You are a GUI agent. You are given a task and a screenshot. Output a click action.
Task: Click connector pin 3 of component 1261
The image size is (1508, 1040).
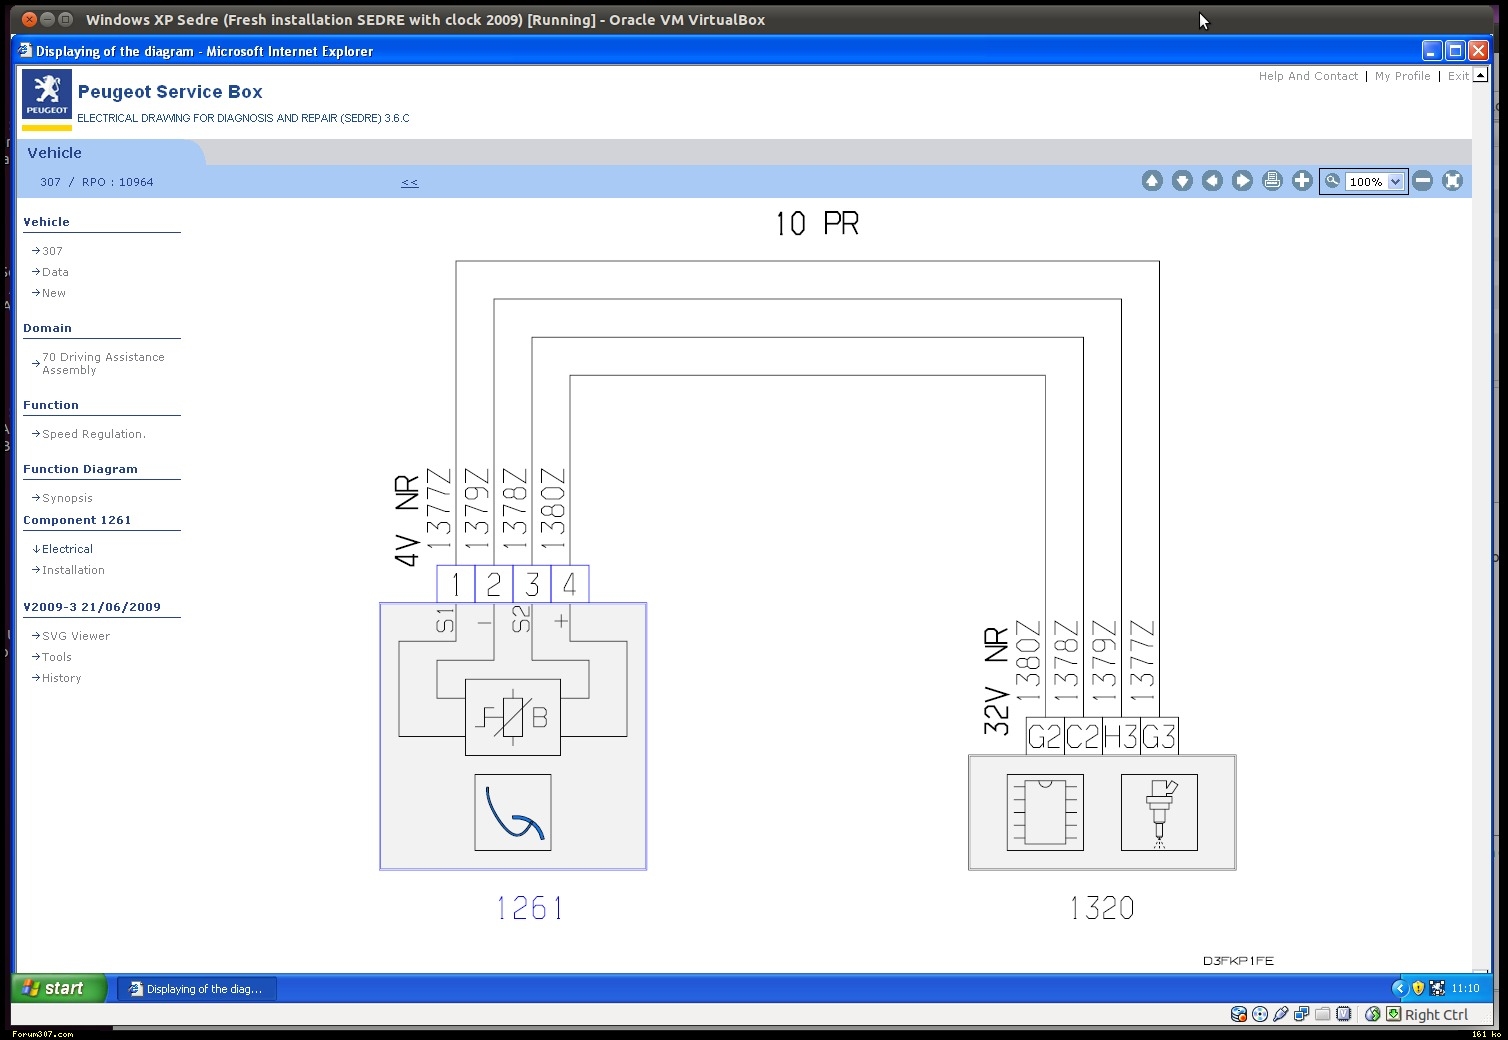[x=532, y=584]
